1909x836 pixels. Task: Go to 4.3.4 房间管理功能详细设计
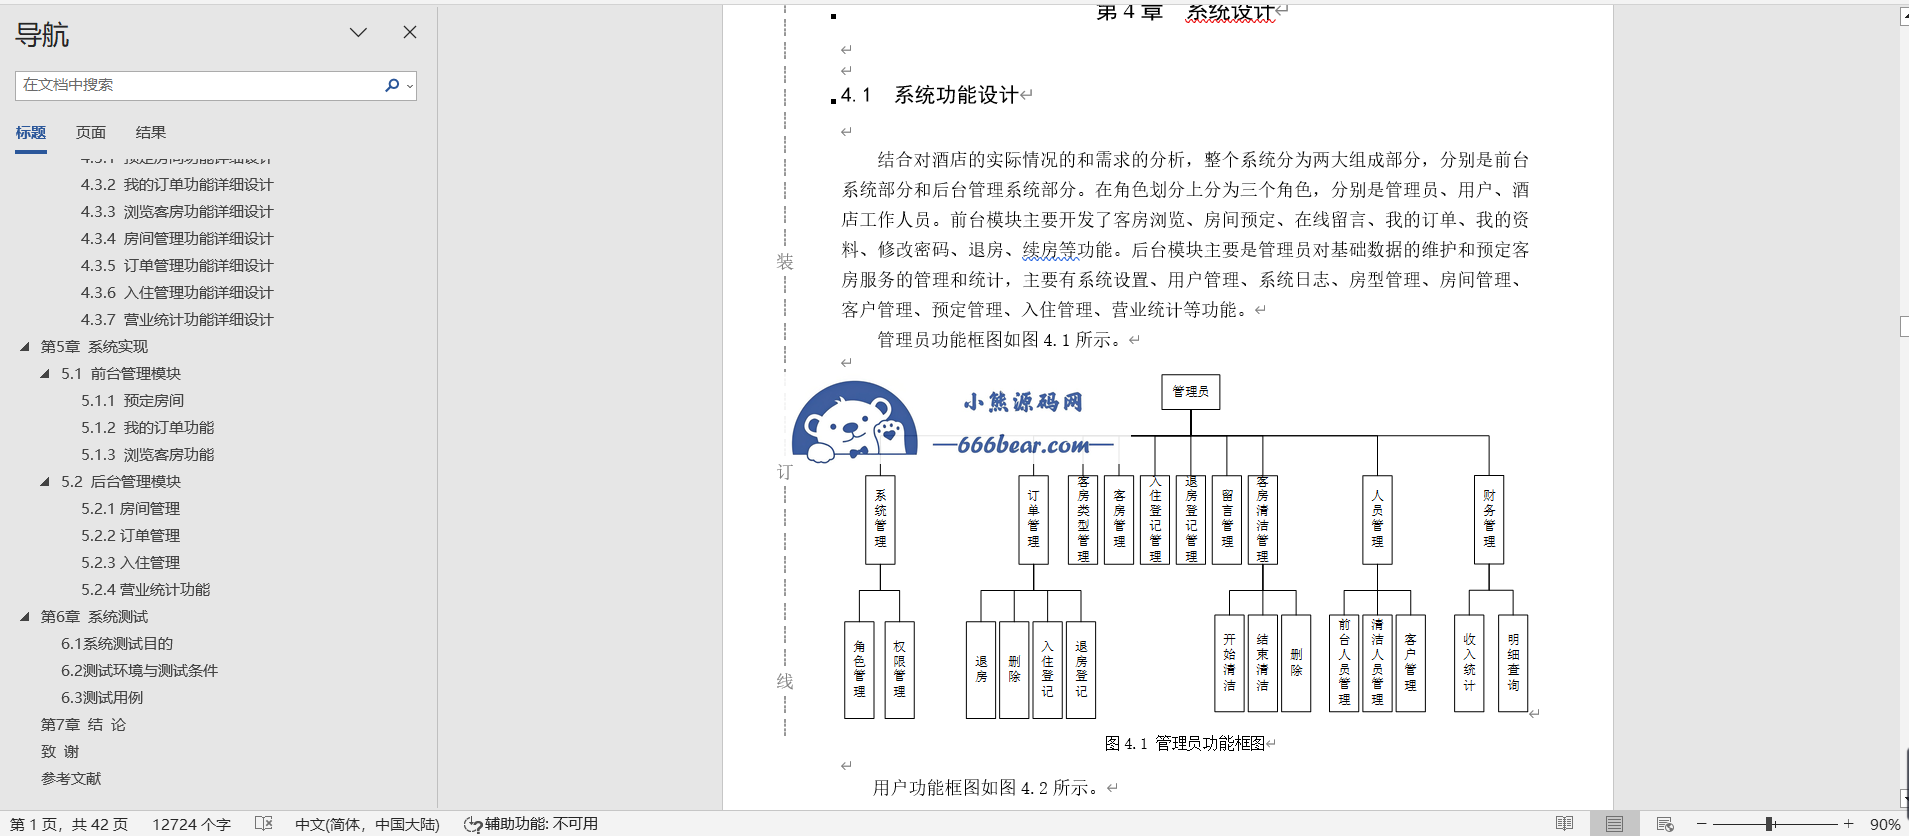tap(177, 239)
